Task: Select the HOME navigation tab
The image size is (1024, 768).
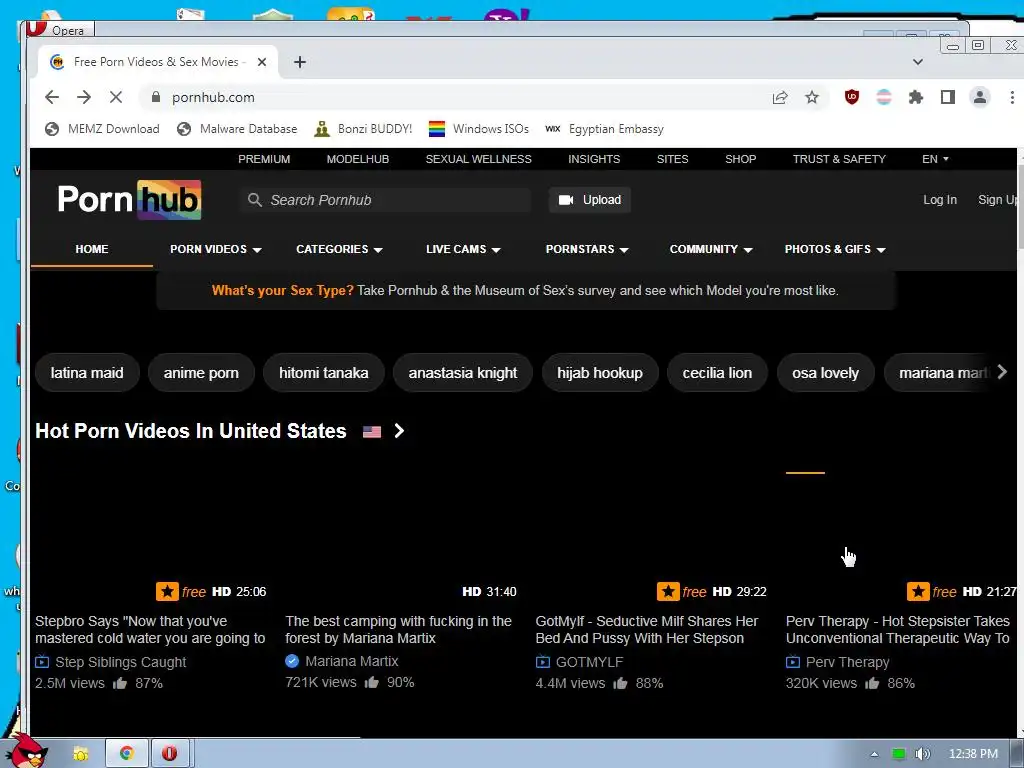Action: pyautogui.click(x=91, y=249)
